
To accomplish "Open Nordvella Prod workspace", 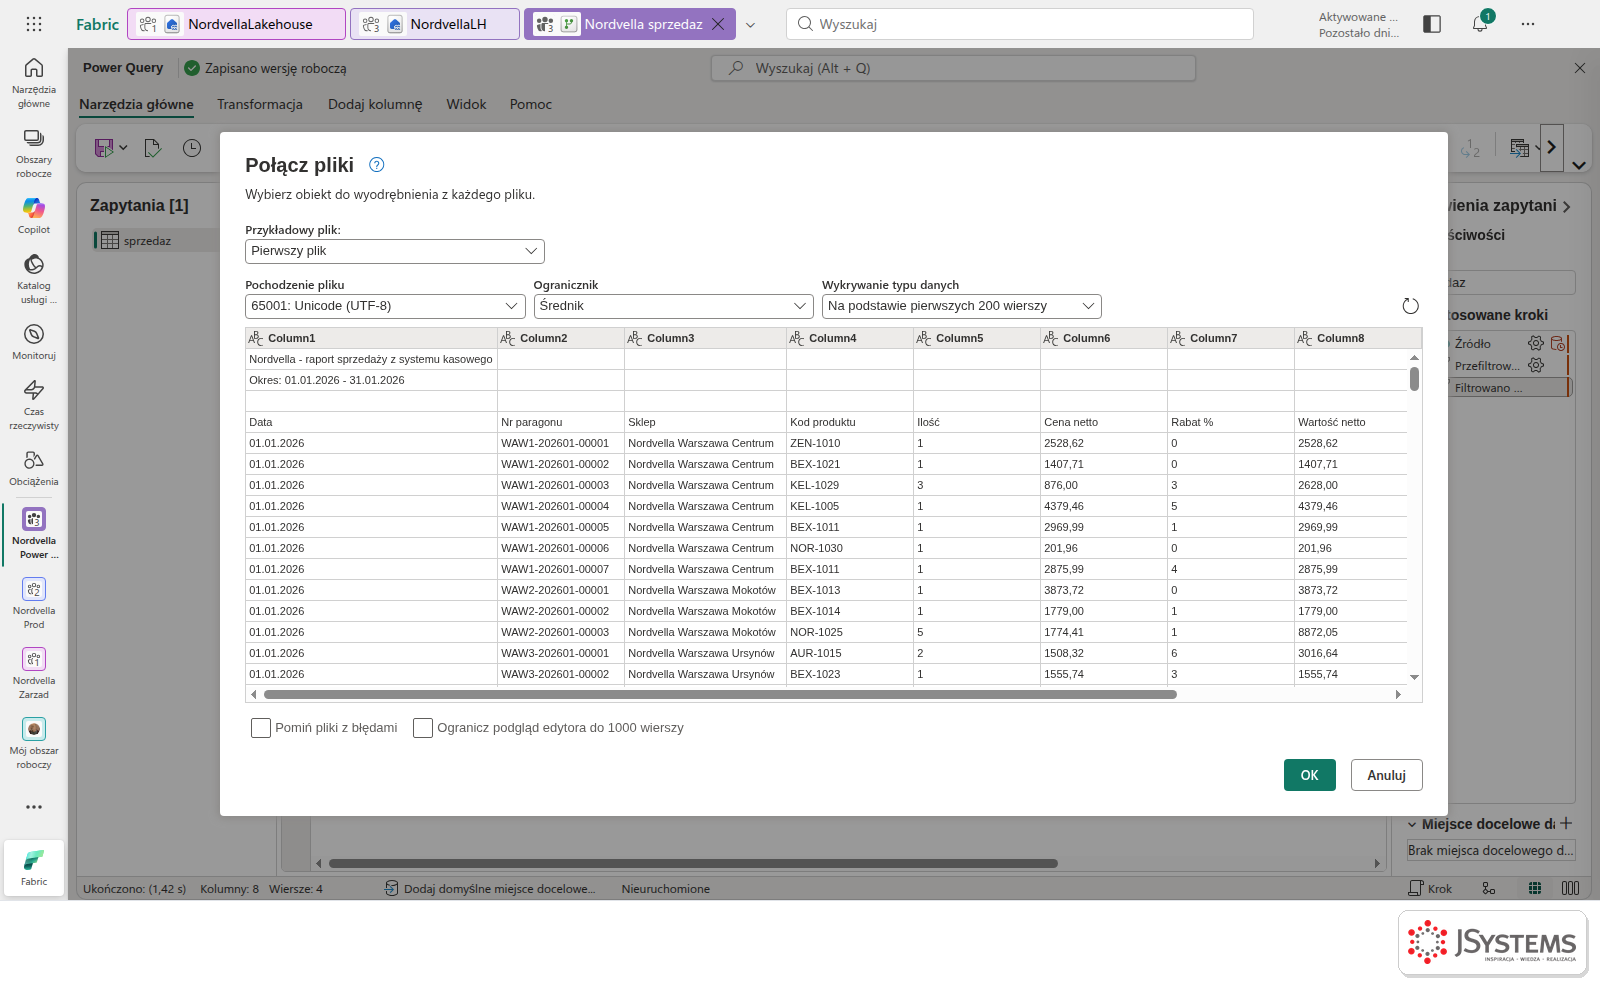I will 34,603.
